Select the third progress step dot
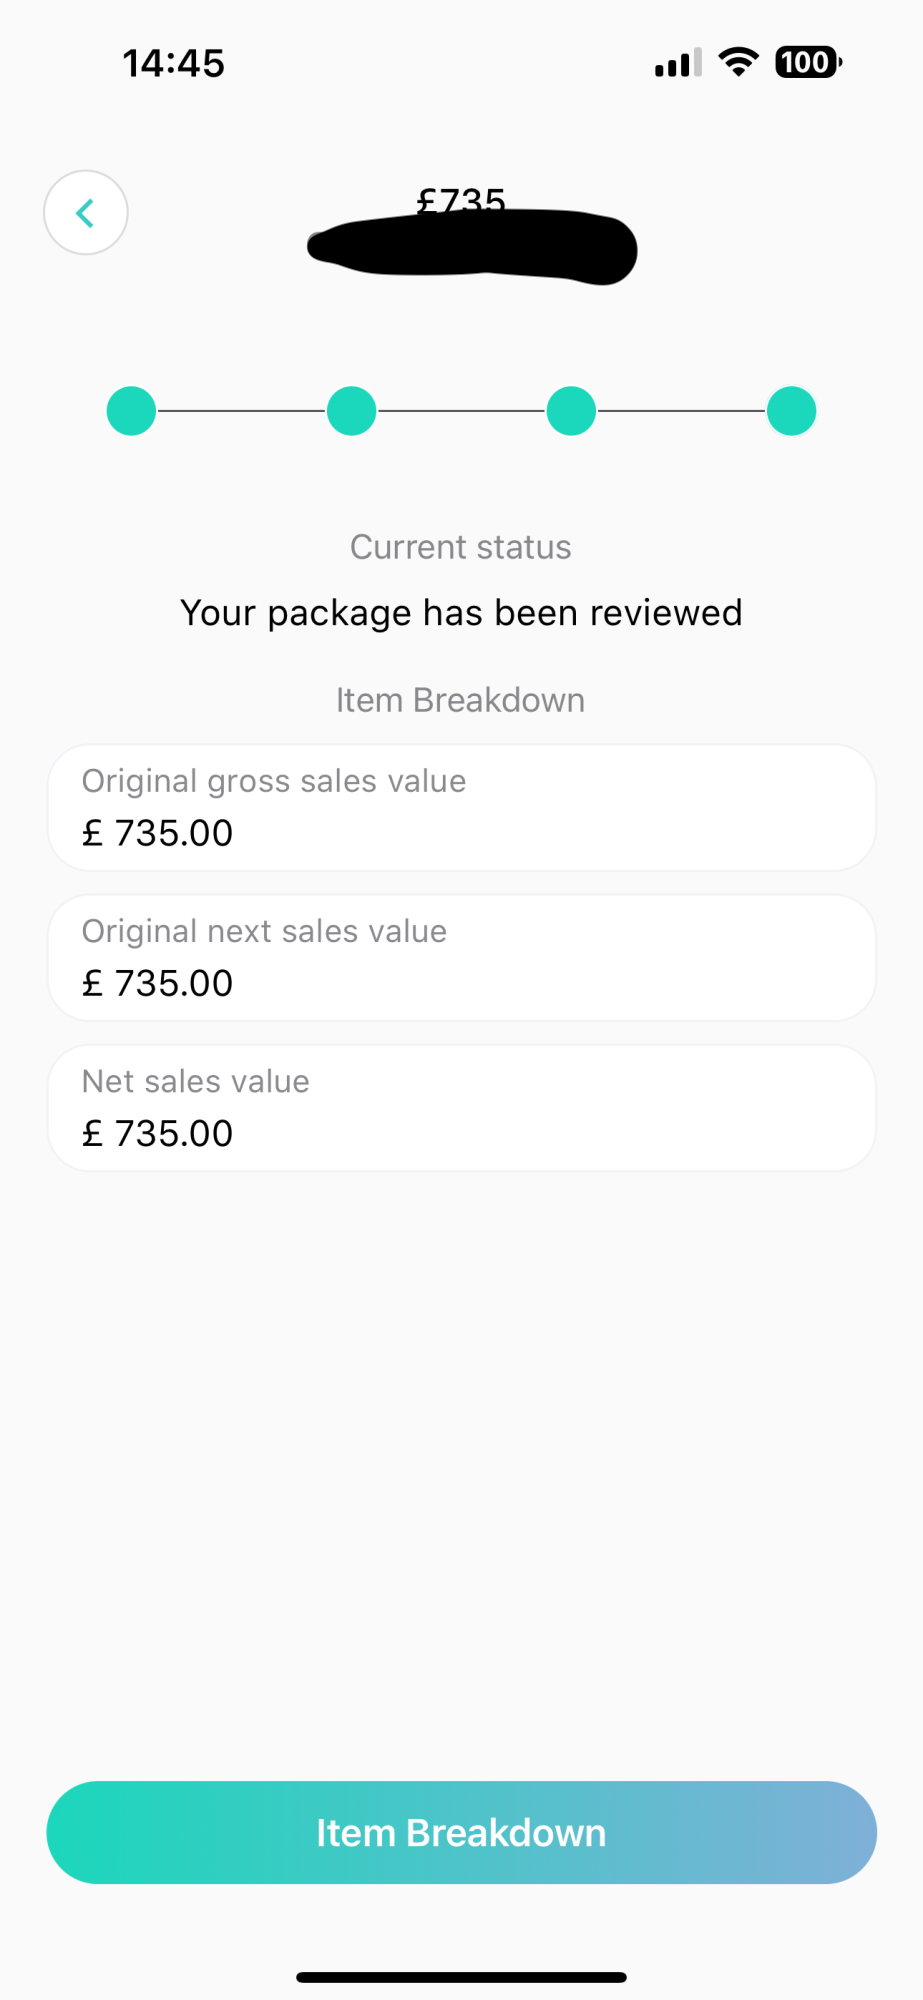The image size is (923, 2000). (571, 411)
